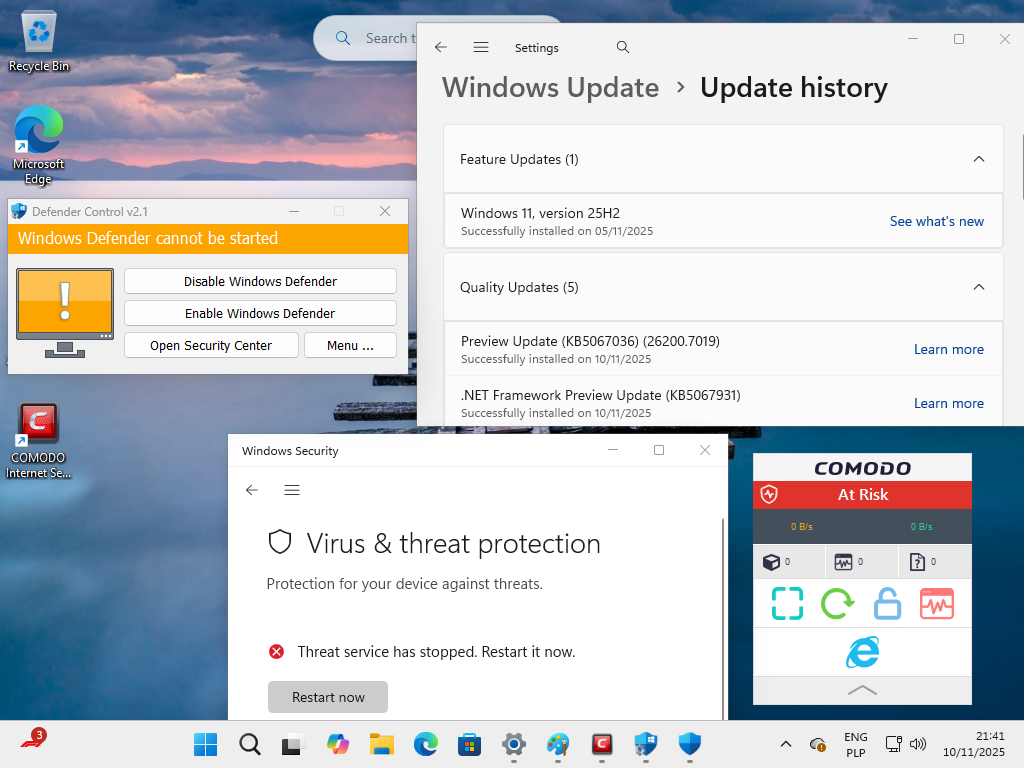Open the Settings hamburger navigation menu
Image resolution: width=1024 pixels, height=768 pixels.
click(481, 47)
